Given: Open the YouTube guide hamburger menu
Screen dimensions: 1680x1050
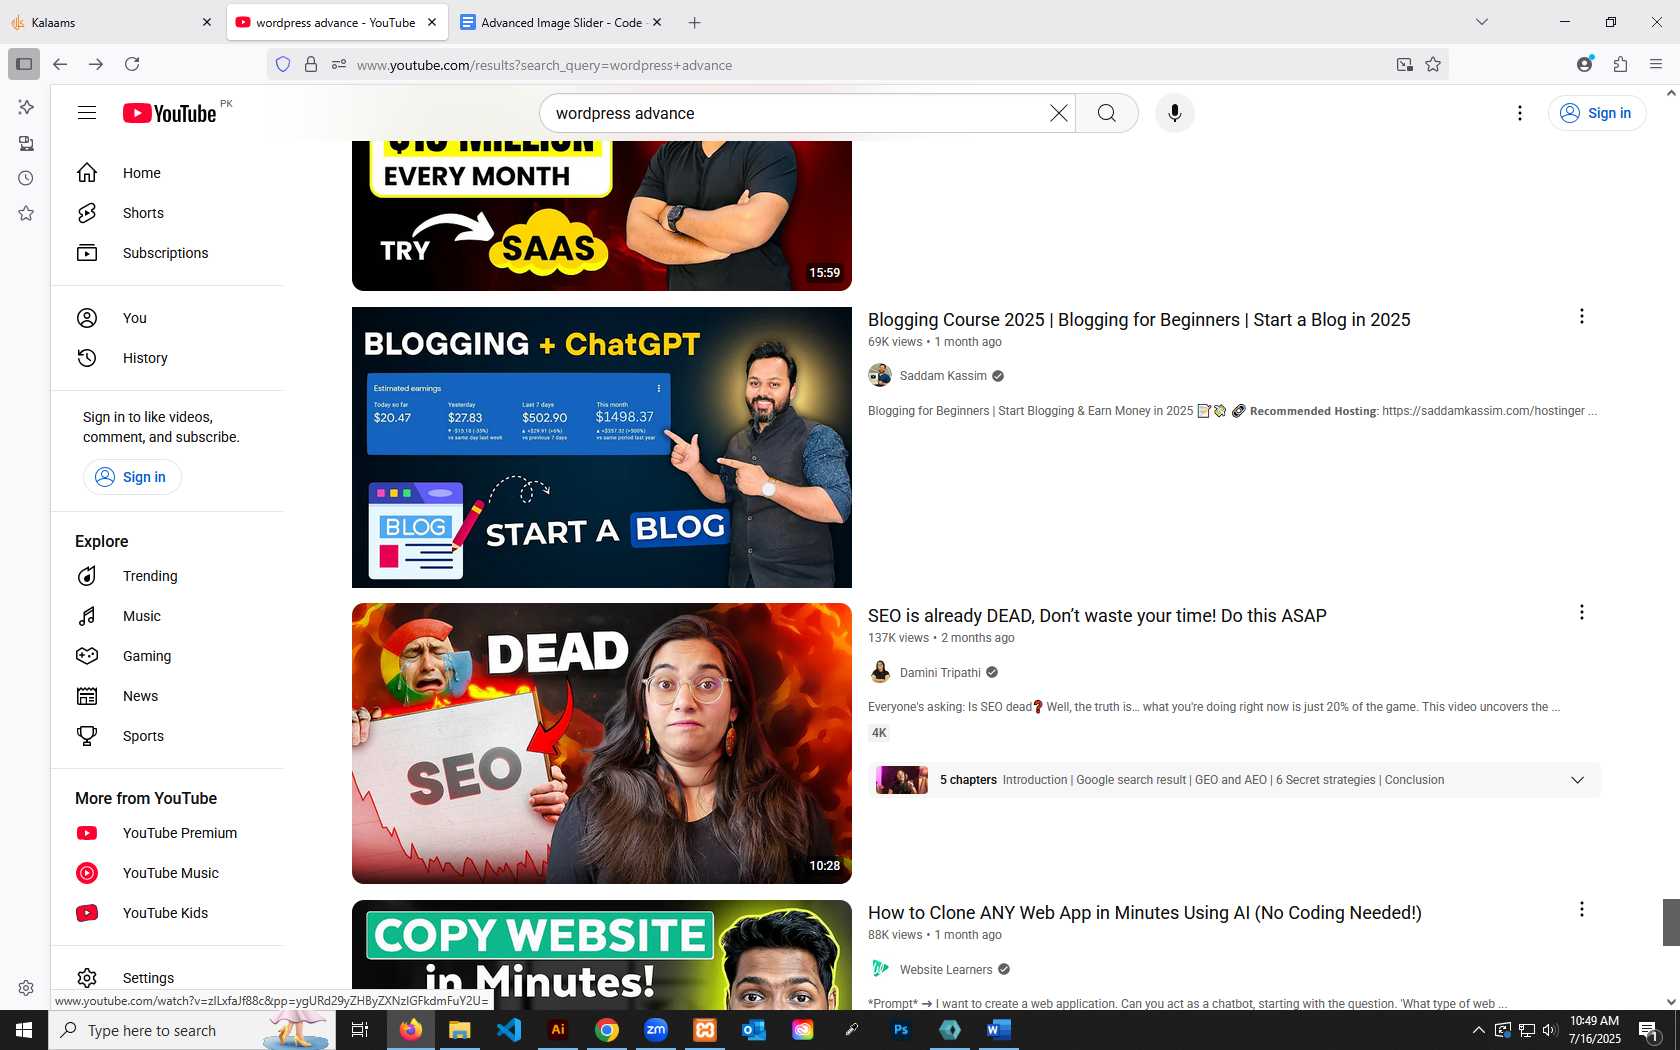Looking at the screenshot, I should coord(87,113).
